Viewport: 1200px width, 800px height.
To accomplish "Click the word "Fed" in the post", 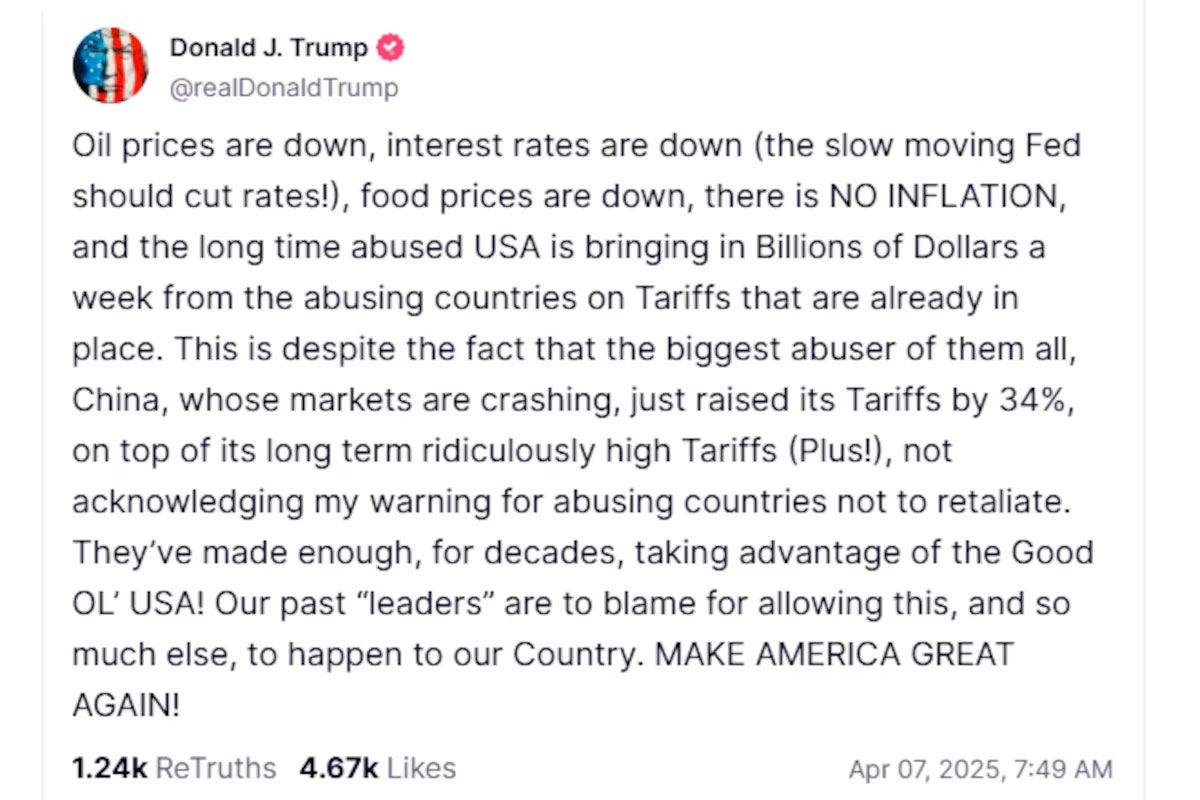I will 1053,145.
